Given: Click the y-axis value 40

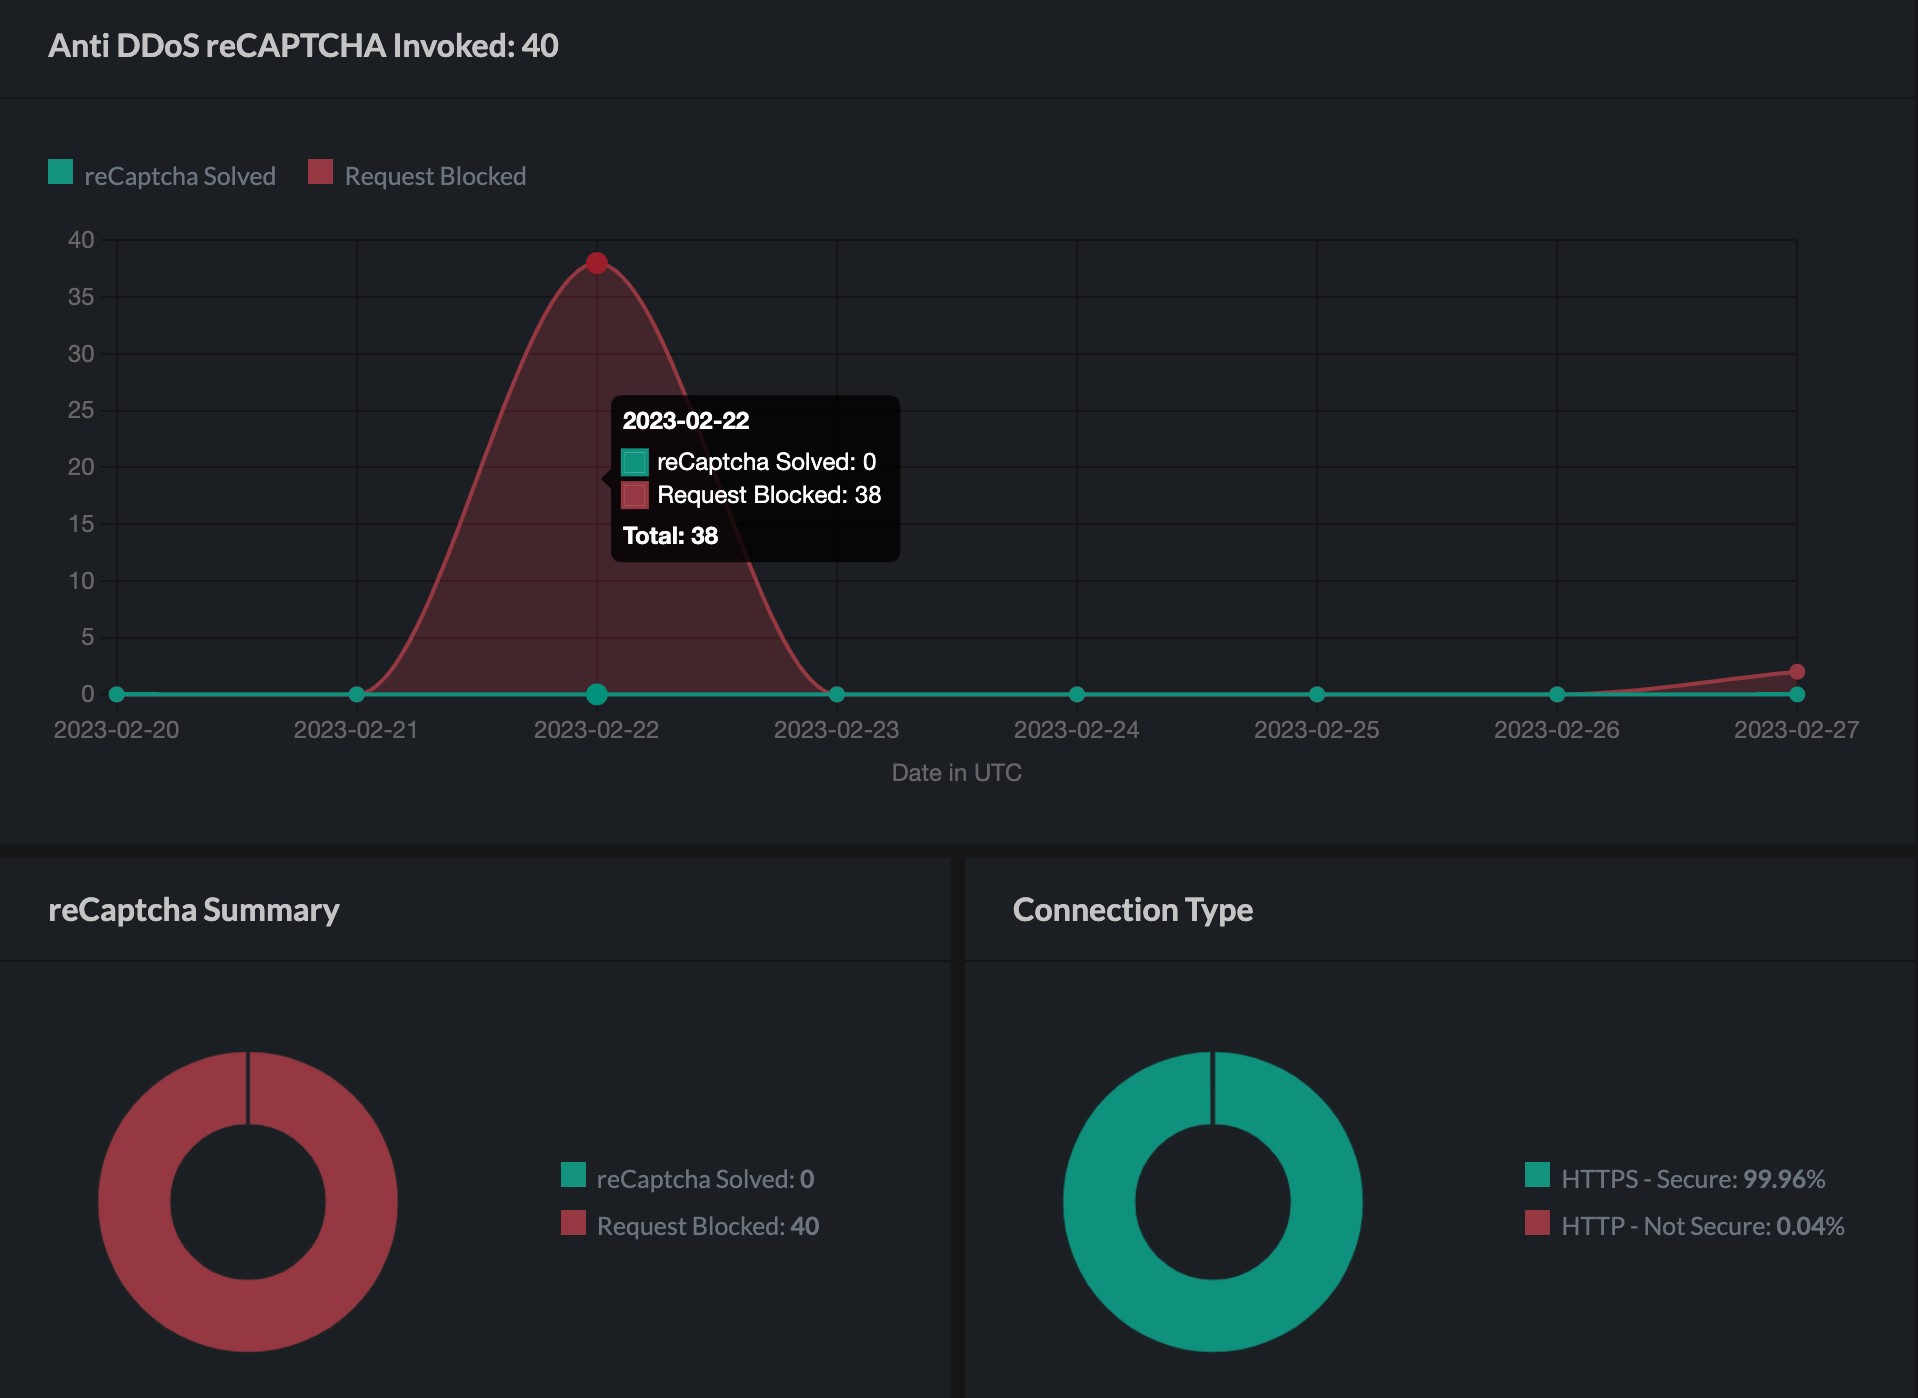Looking at the screenshot, I should point(81,240).
